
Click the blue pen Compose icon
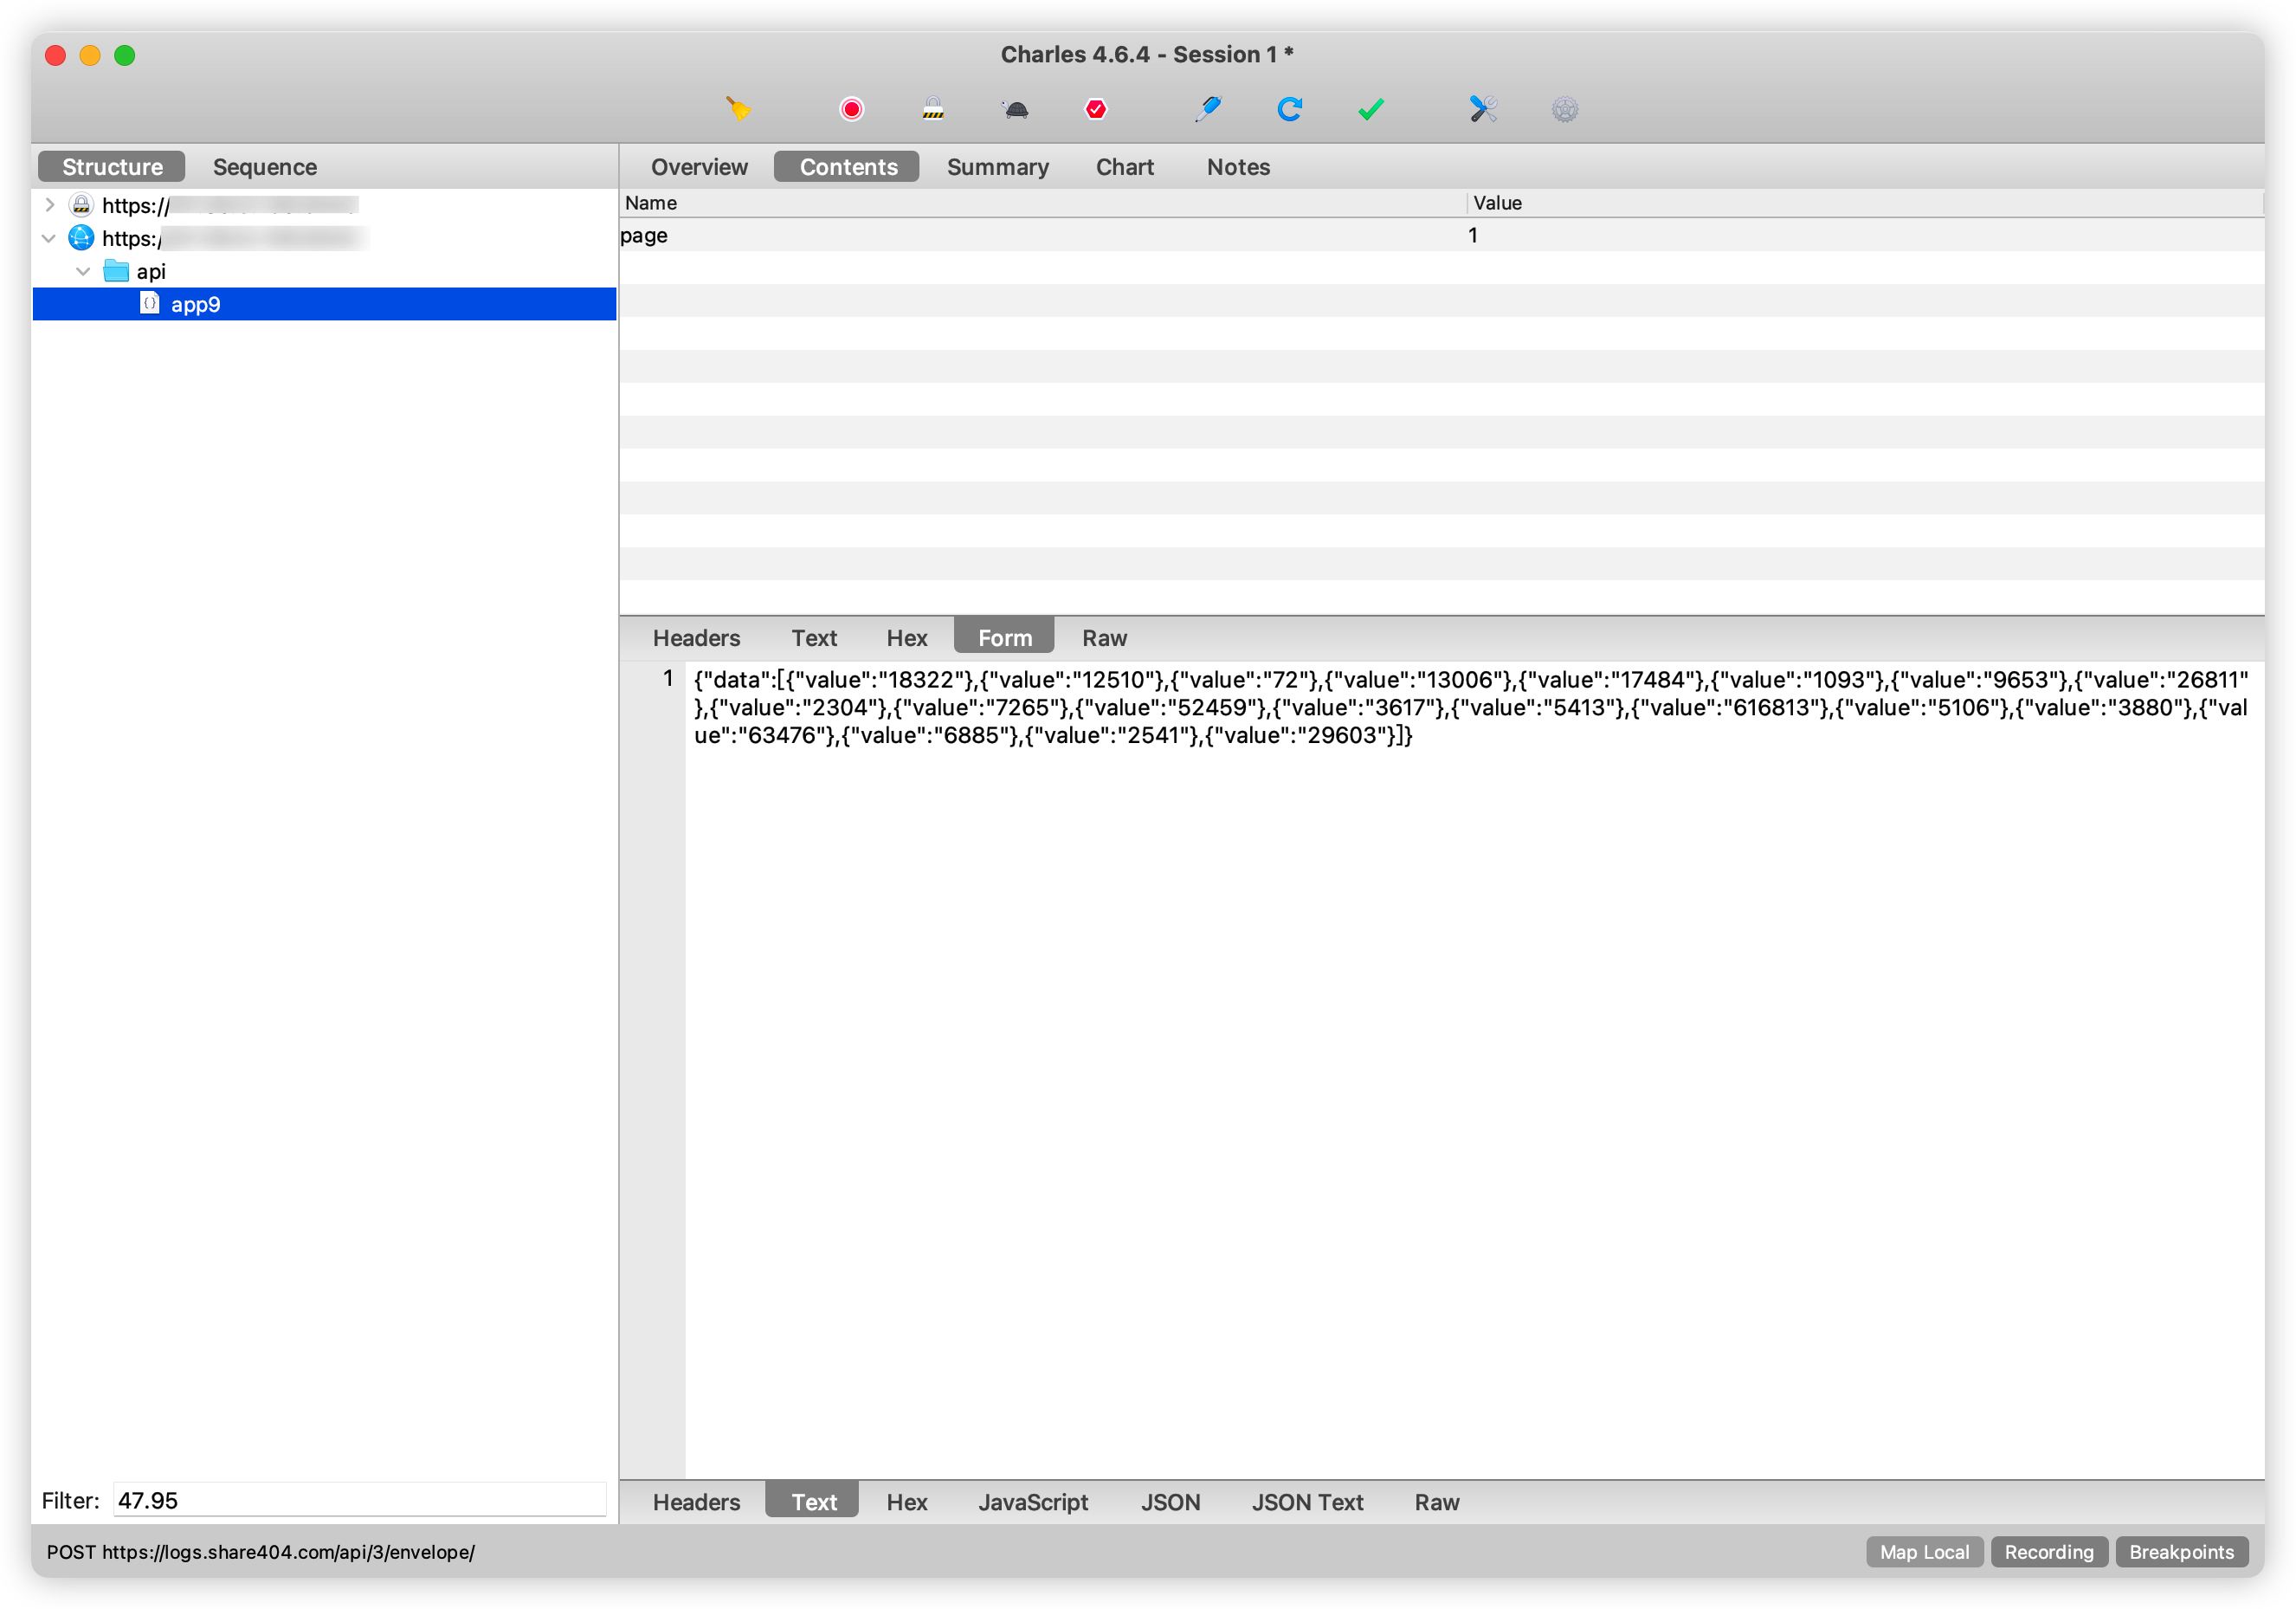(x=1208, y=109)
